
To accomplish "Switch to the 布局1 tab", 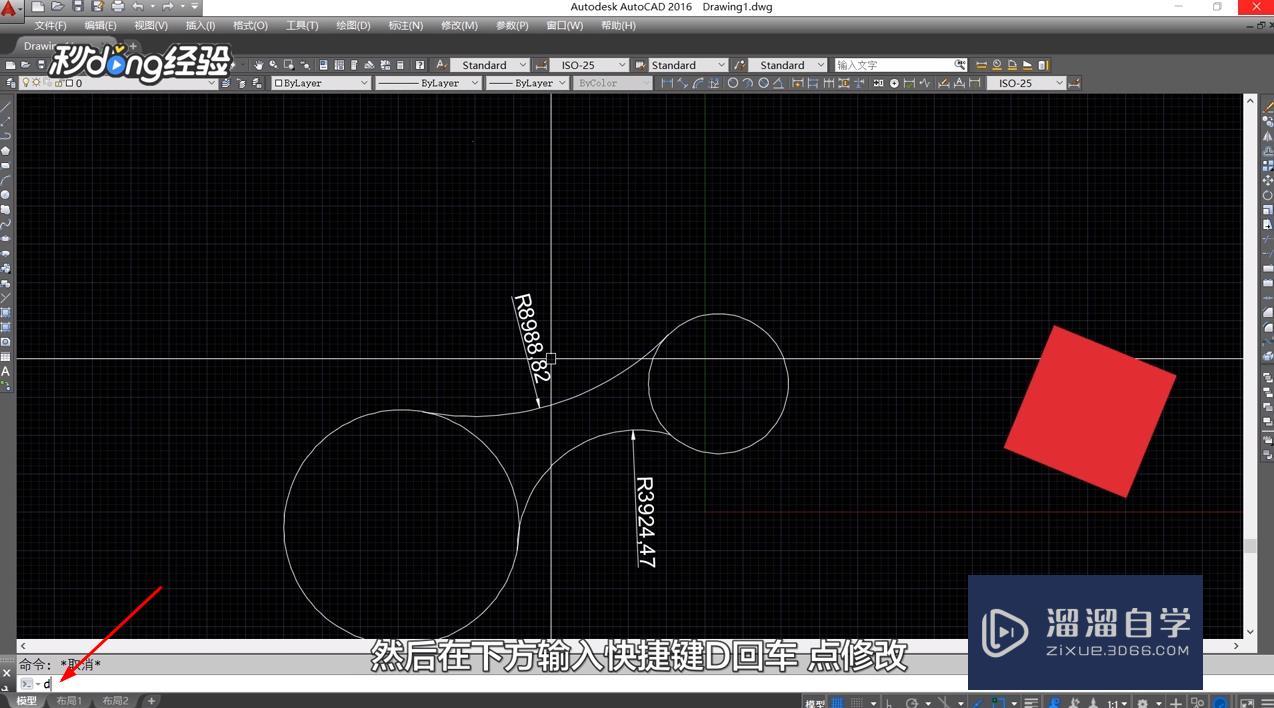I will tap(68, 700).
